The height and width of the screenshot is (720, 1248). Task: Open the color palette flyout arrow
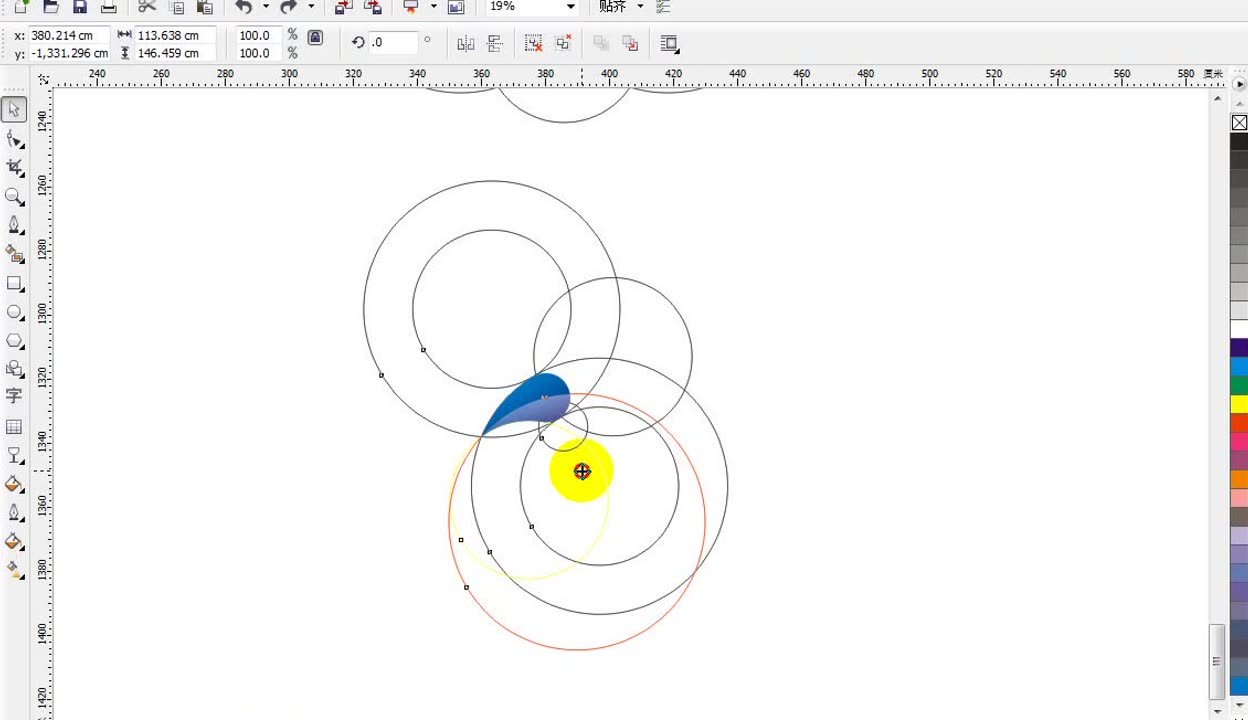point(1240,85)
